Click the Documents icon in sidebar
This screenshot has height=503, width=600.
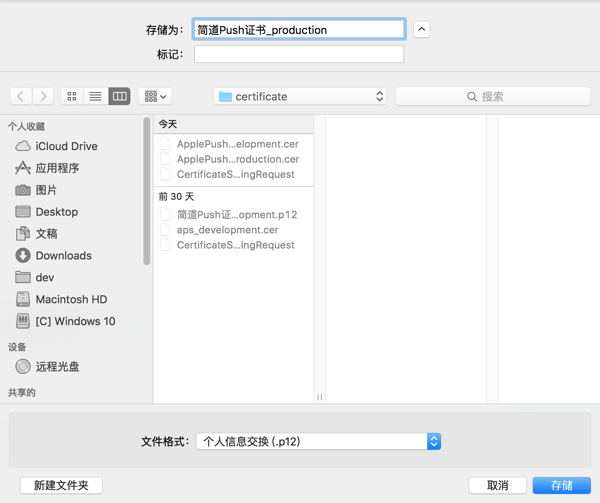pyautogui.click(x=23, y=233)
